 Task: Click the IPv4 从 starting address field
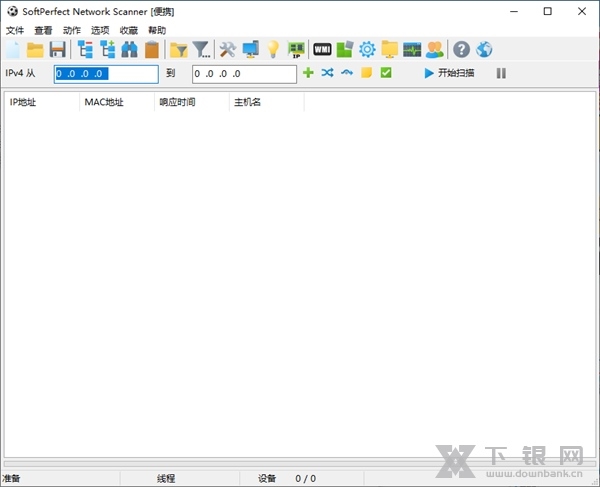click(x=106, y=74)
